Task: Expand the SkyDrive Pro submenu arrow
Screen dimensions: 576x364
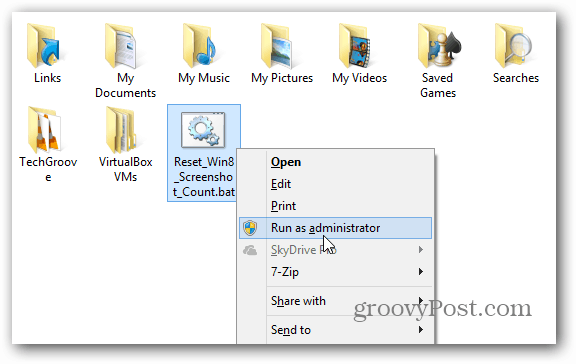Action: click(421, 250)
